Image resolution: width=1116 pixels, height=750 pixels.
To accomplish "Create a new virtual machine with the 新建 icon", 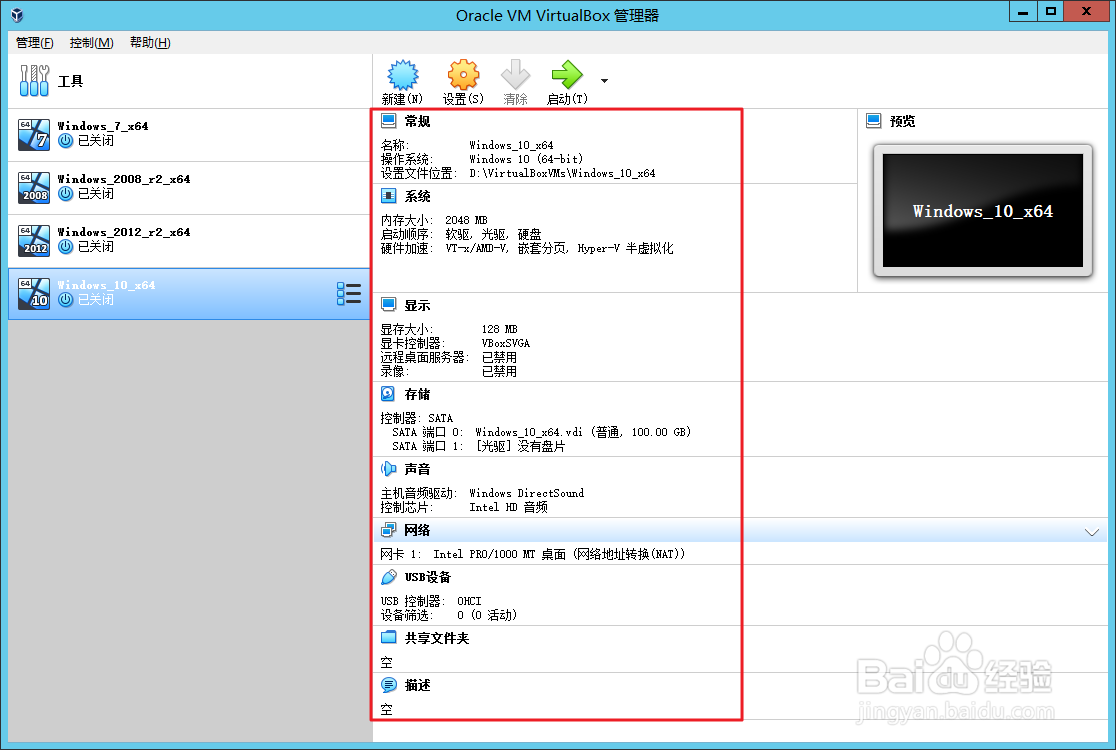I will [x=403, y=74].
